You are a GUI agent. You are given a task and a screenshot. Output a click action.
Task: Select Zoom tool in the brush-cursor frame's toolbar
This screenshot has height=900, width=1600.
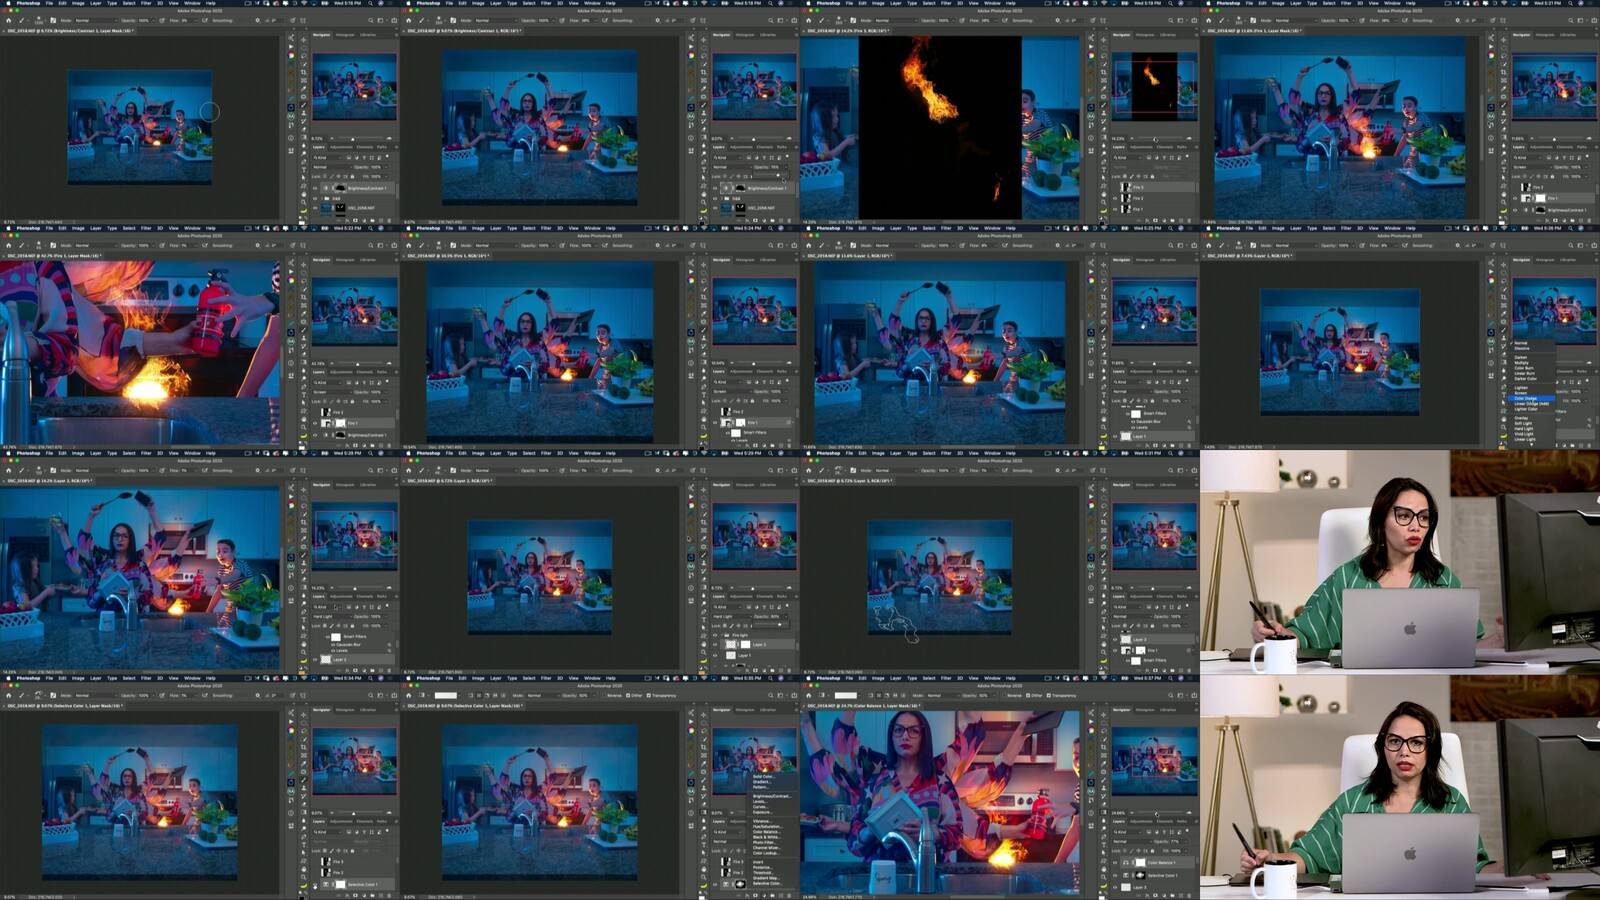(304, 202)
